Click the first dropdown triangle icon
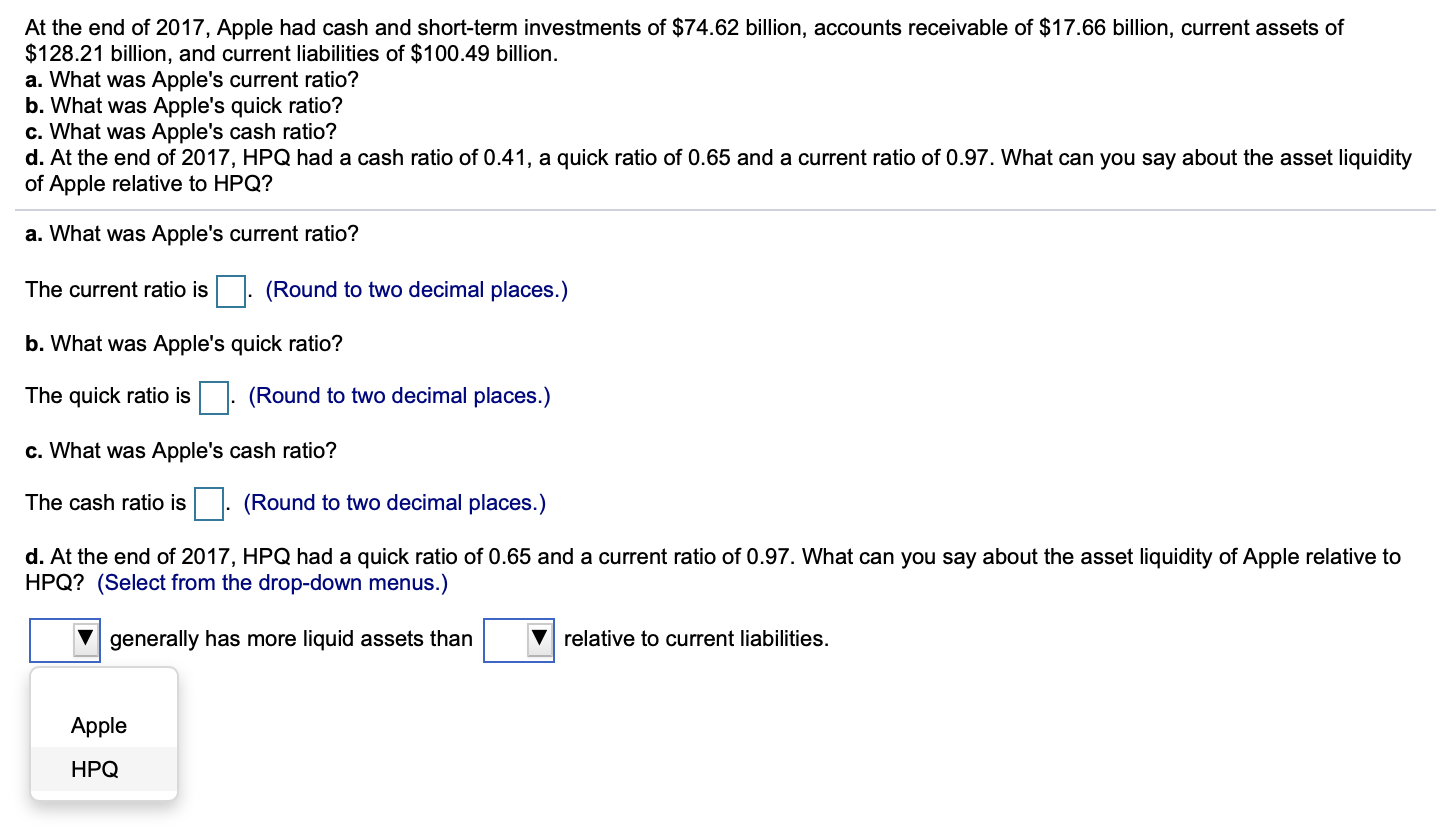The height and width of the screenshot is (832, 1442). [84, 639]
